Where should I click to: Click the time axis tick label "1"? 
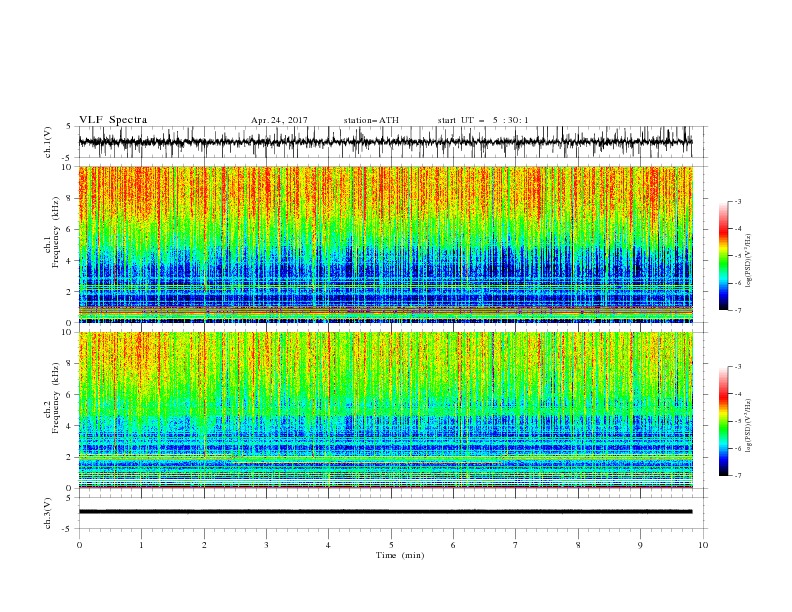click(x=141, y=545)
